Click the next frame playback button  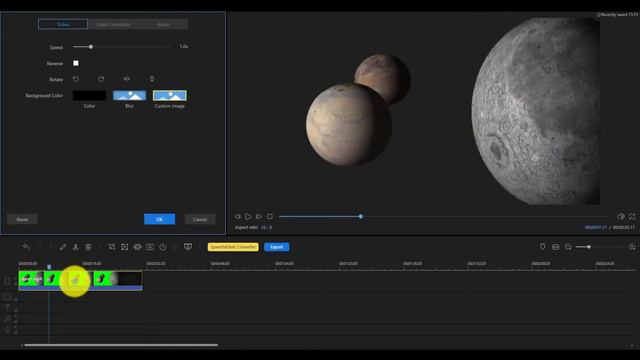(259, 216)
